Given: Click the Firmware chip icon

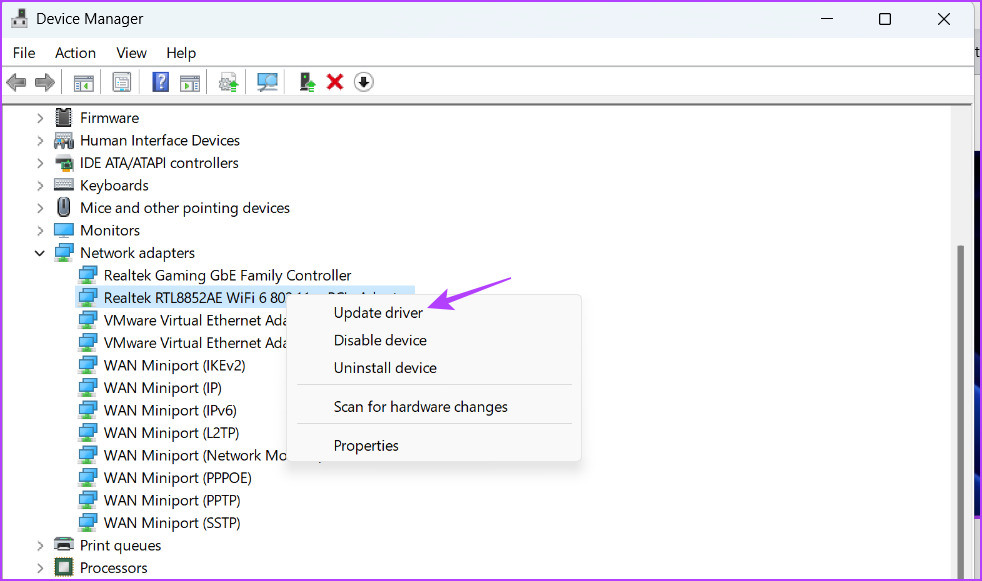Looking at the screenshot, I should 63,117.
